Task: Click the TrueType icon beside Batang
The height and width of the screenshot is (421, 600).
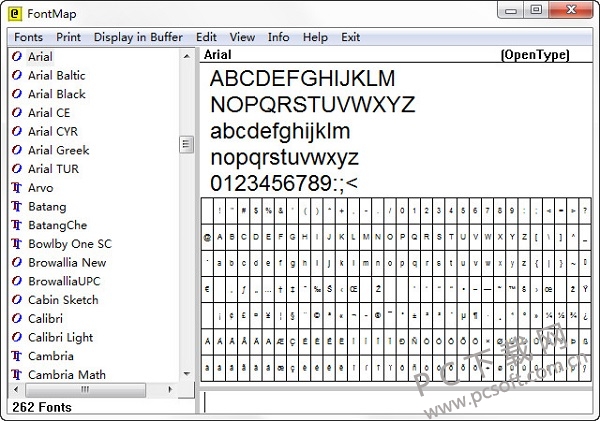Action: coord(17,206)
